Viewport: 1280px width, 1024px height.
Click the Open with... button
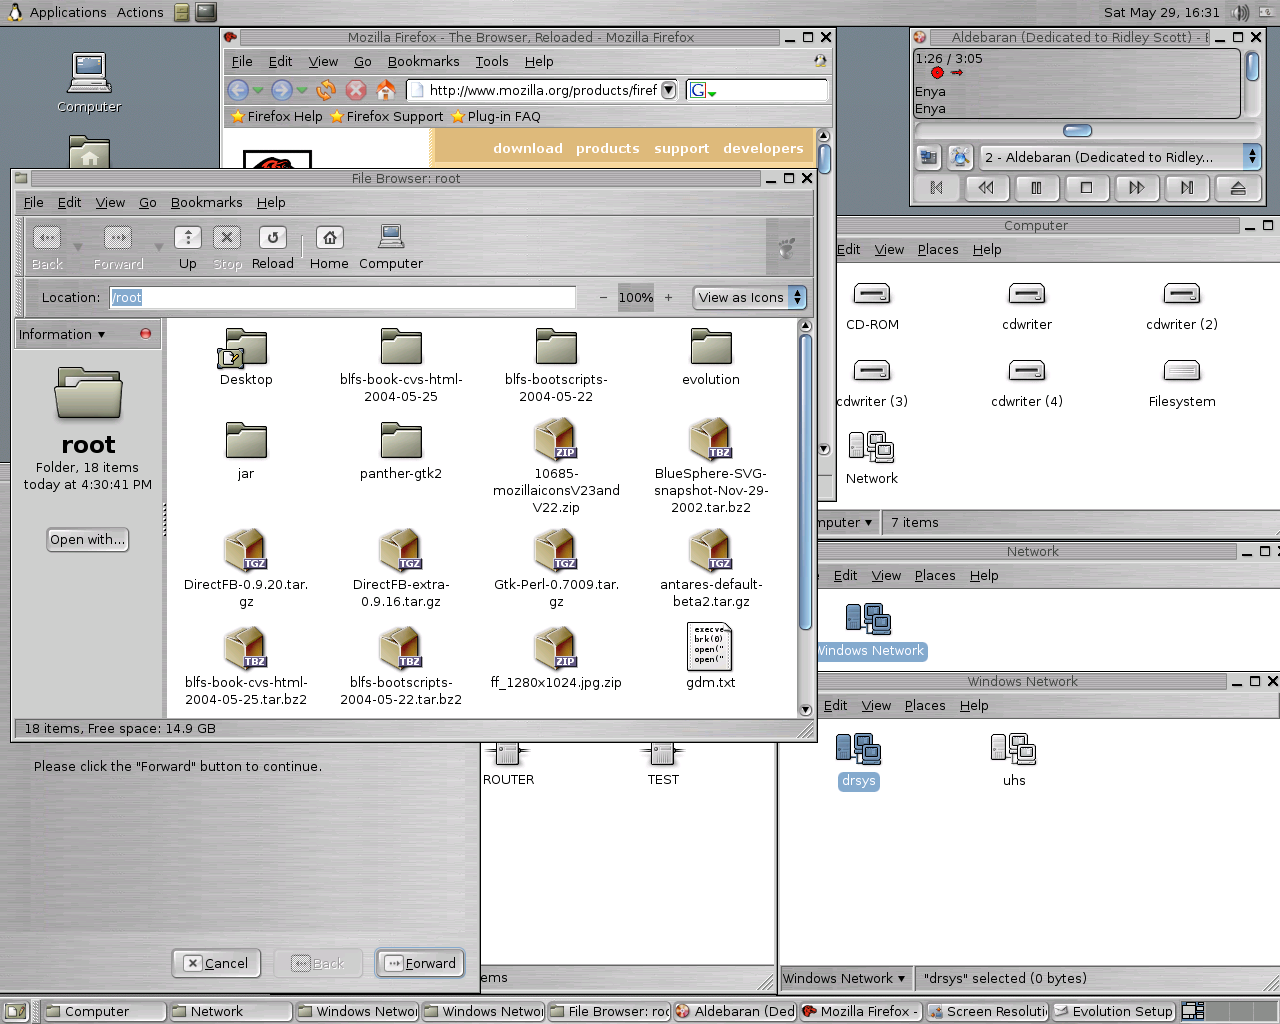click(x=88, y=539)
